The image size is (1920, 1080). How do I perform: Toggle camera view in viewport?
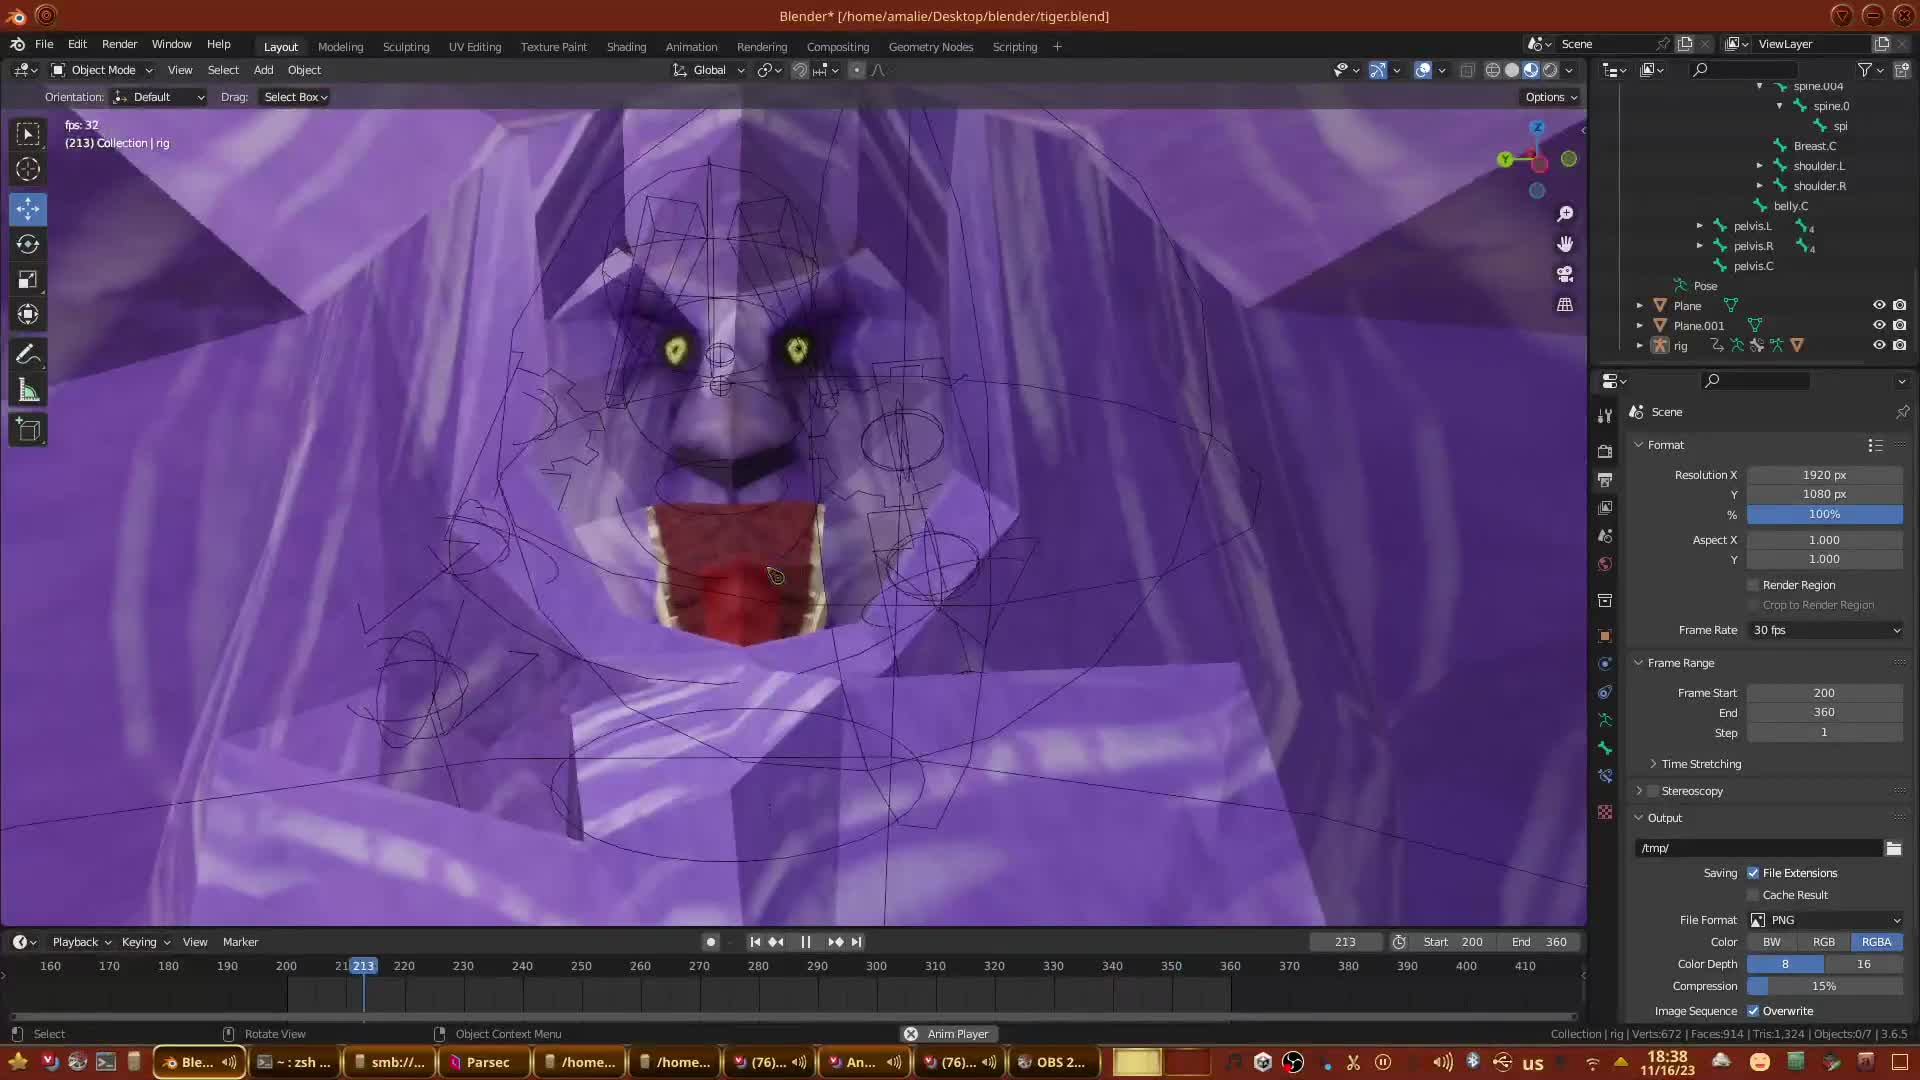(1565, 274)
